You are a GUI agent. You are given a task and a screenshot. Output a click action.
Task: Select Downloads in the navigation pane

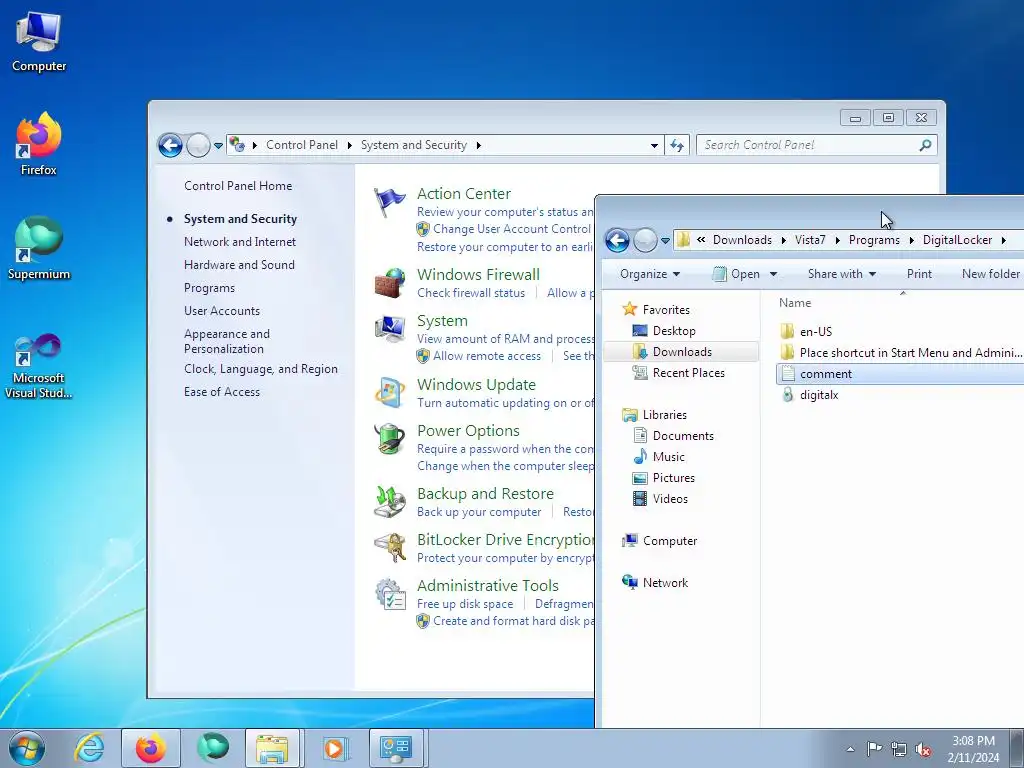(682, 352)
